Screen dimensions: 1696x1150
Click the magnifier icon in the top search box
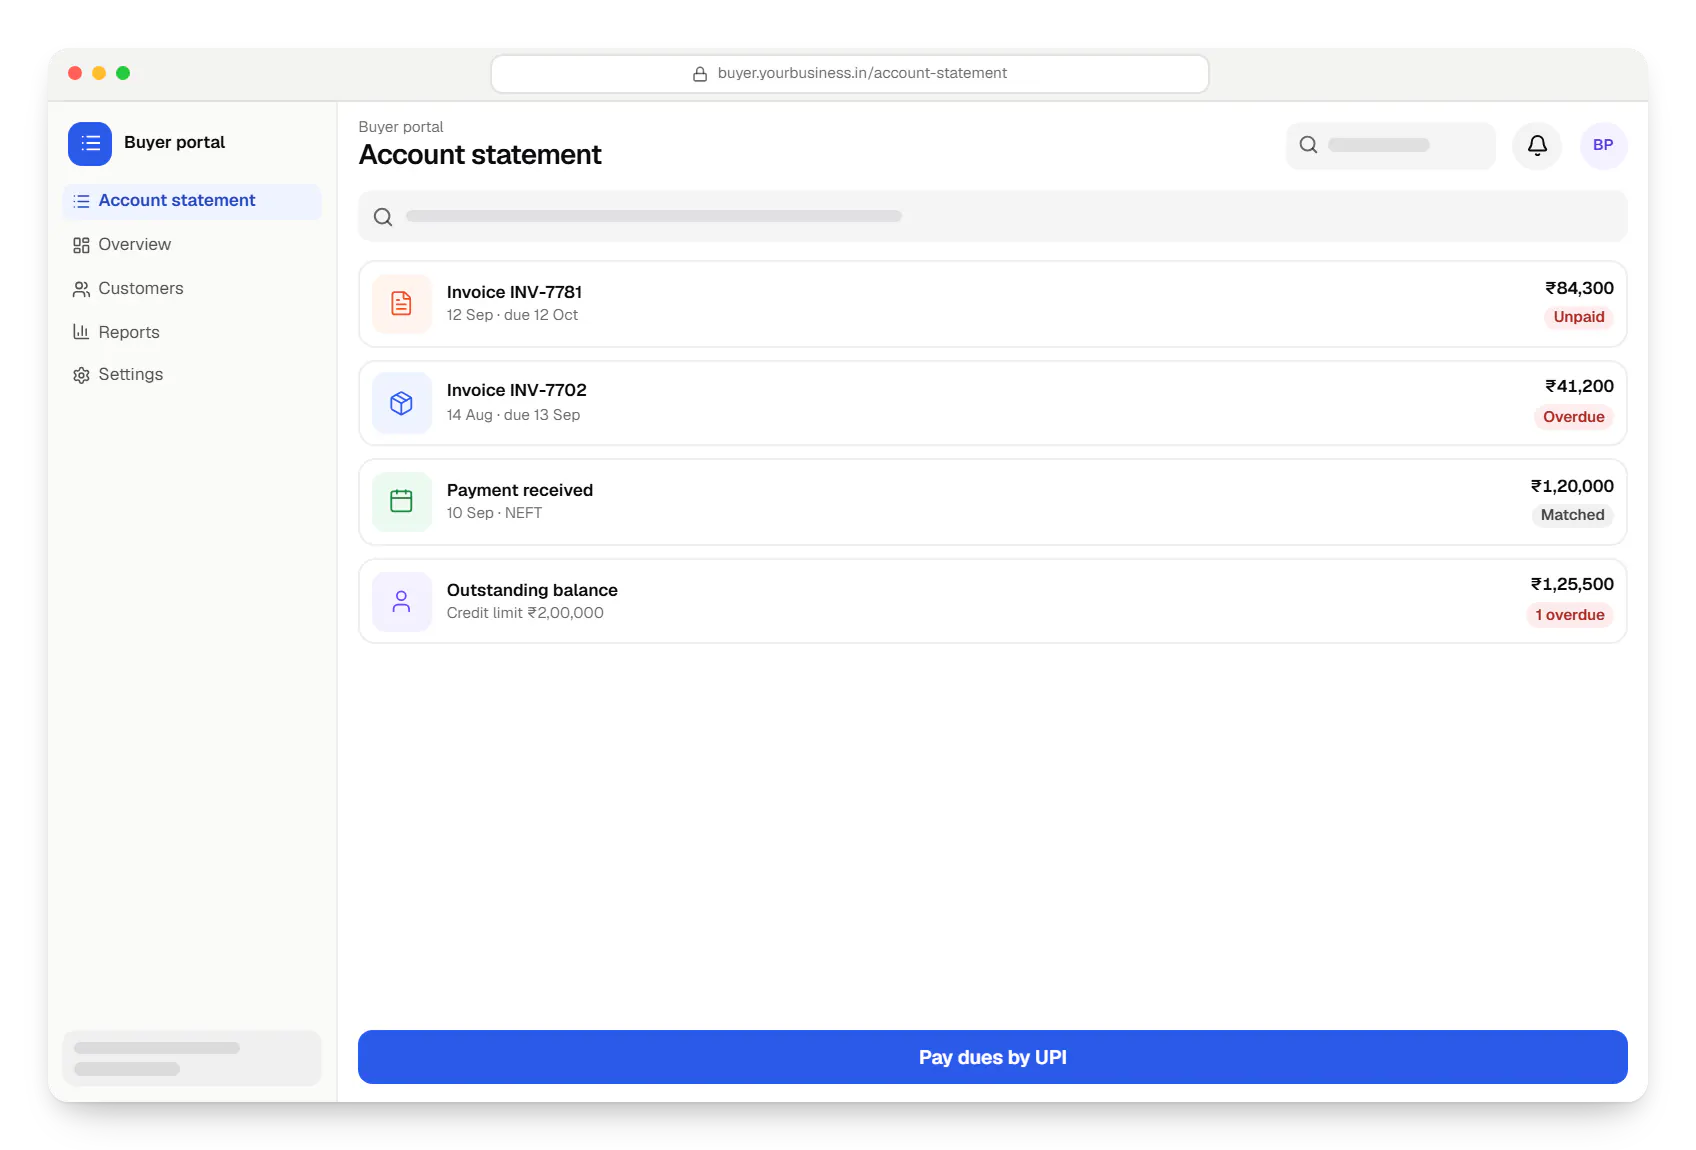pos(1308,145)
